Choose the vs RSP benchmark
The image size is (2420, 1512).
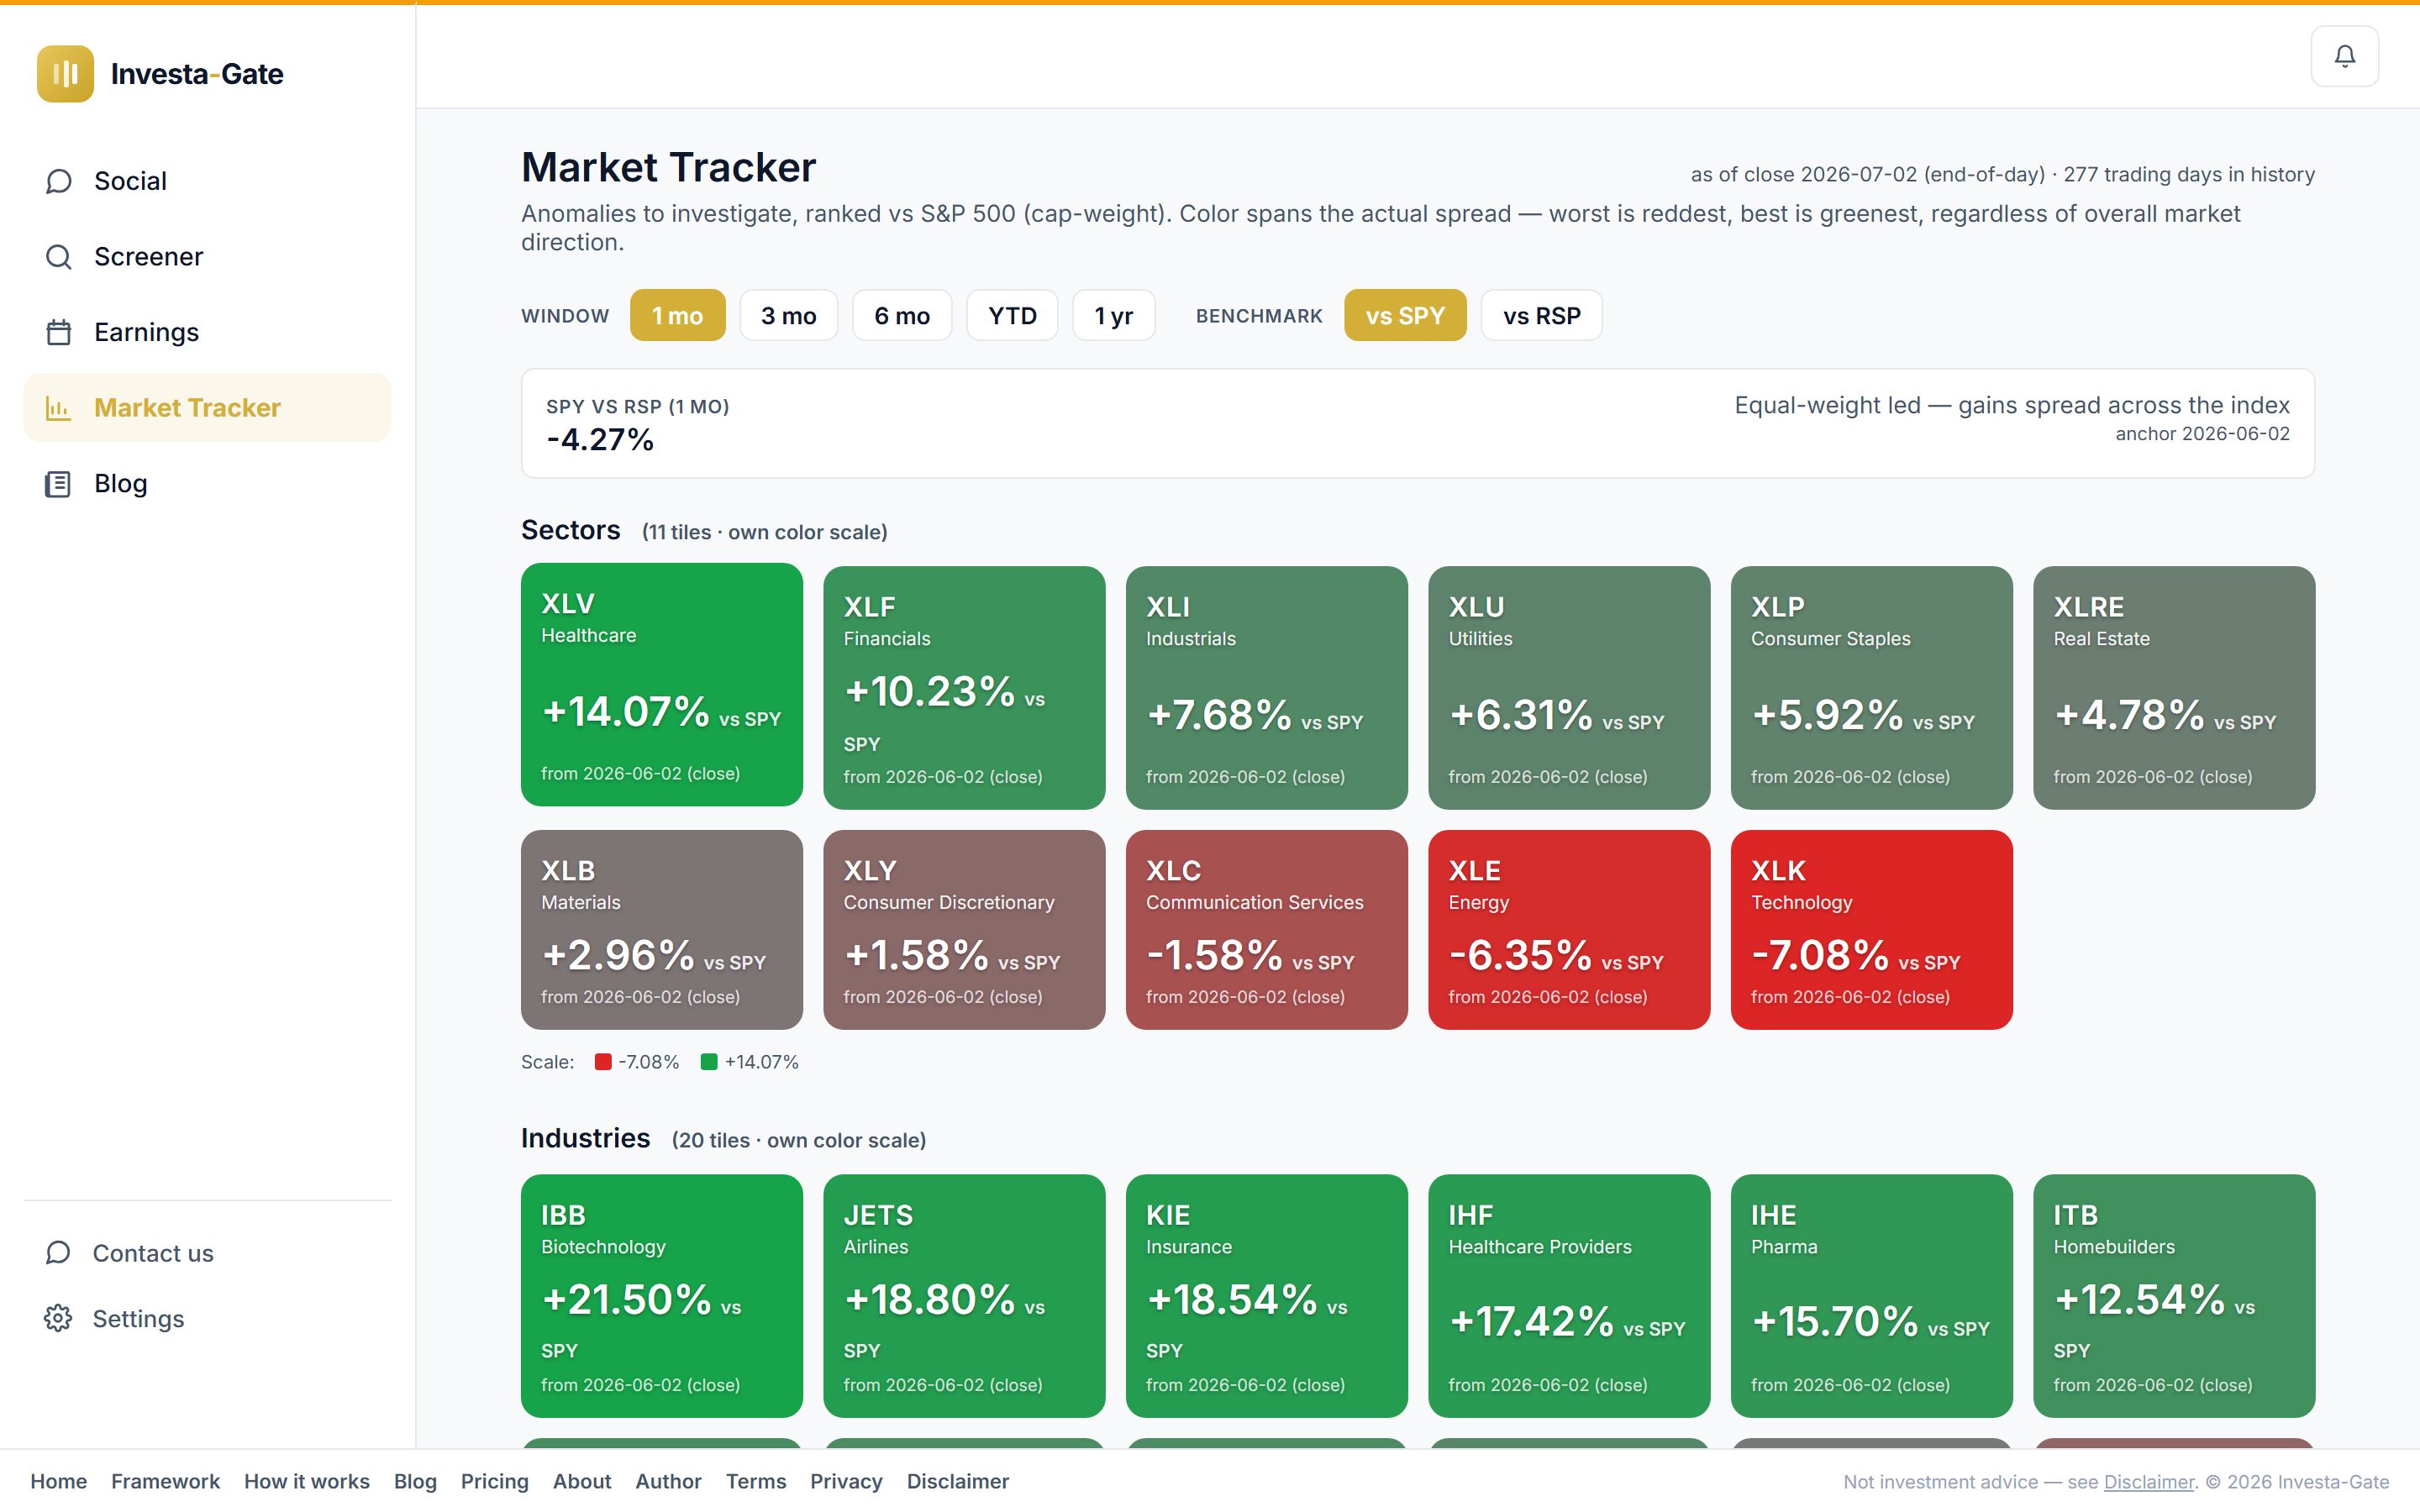pyautogui.click(x=1541, y=315)
